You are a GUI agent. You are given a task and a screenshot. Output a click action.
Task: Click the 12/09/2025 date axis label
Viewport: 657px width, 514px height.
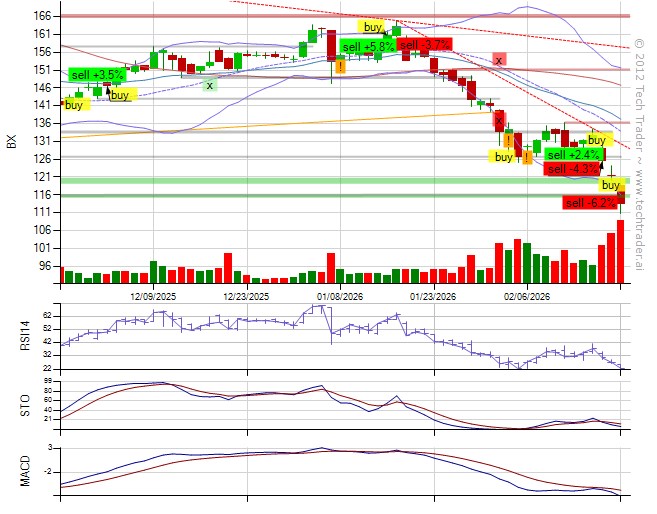tap(155, 297)
